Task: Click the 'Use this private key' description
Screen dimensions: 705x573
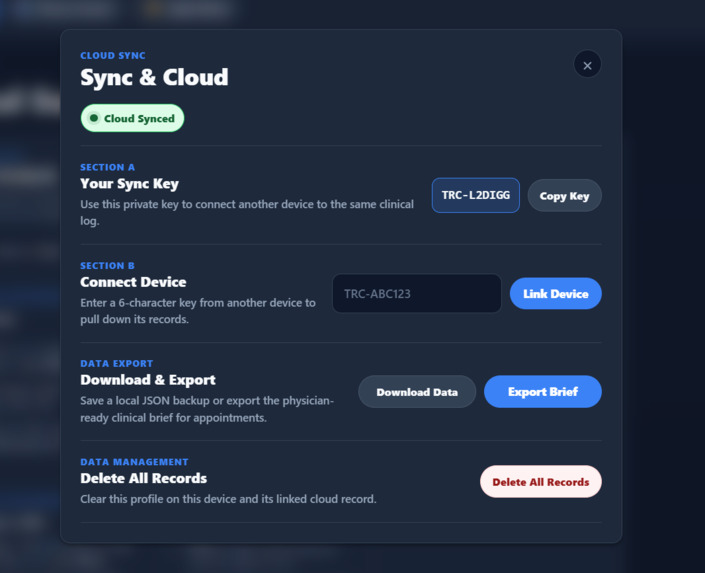Action: pyautogui.click(x=247, y=212)
